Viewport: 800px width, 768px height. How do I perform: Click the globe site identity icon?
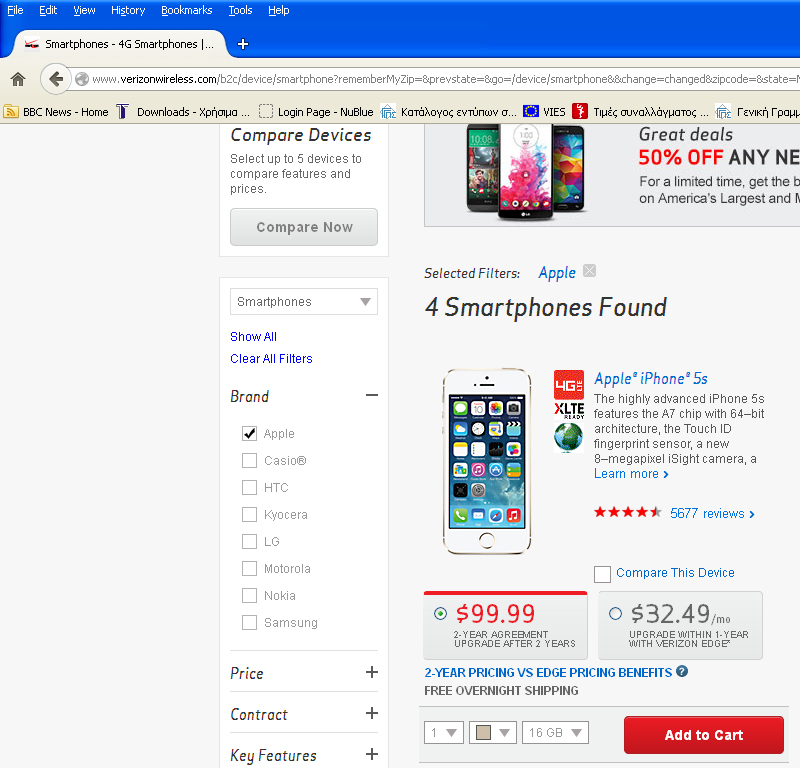click(82, 79)
